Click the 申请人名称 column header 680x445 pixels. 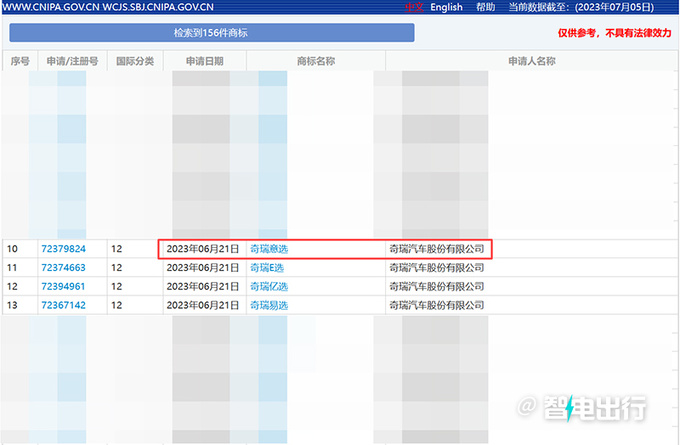(532, 61)
